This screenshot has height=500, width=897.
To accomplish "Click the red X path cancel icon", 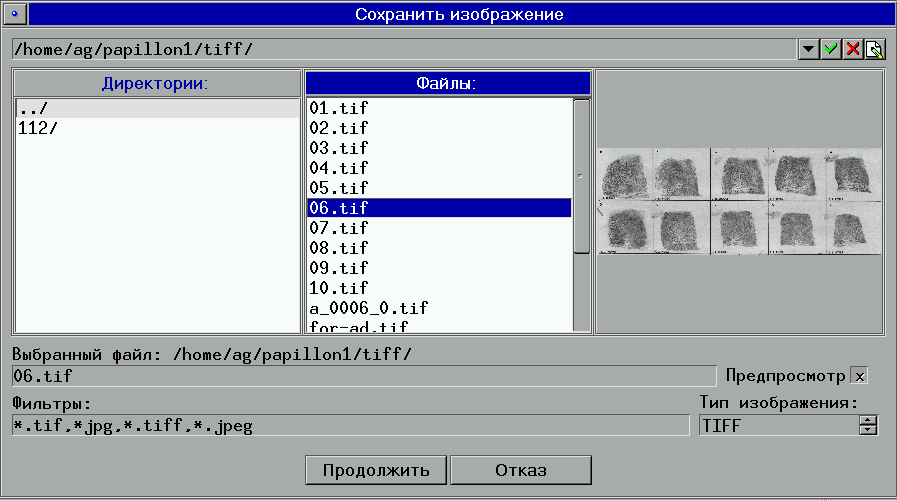I will [x=852, y=49].
